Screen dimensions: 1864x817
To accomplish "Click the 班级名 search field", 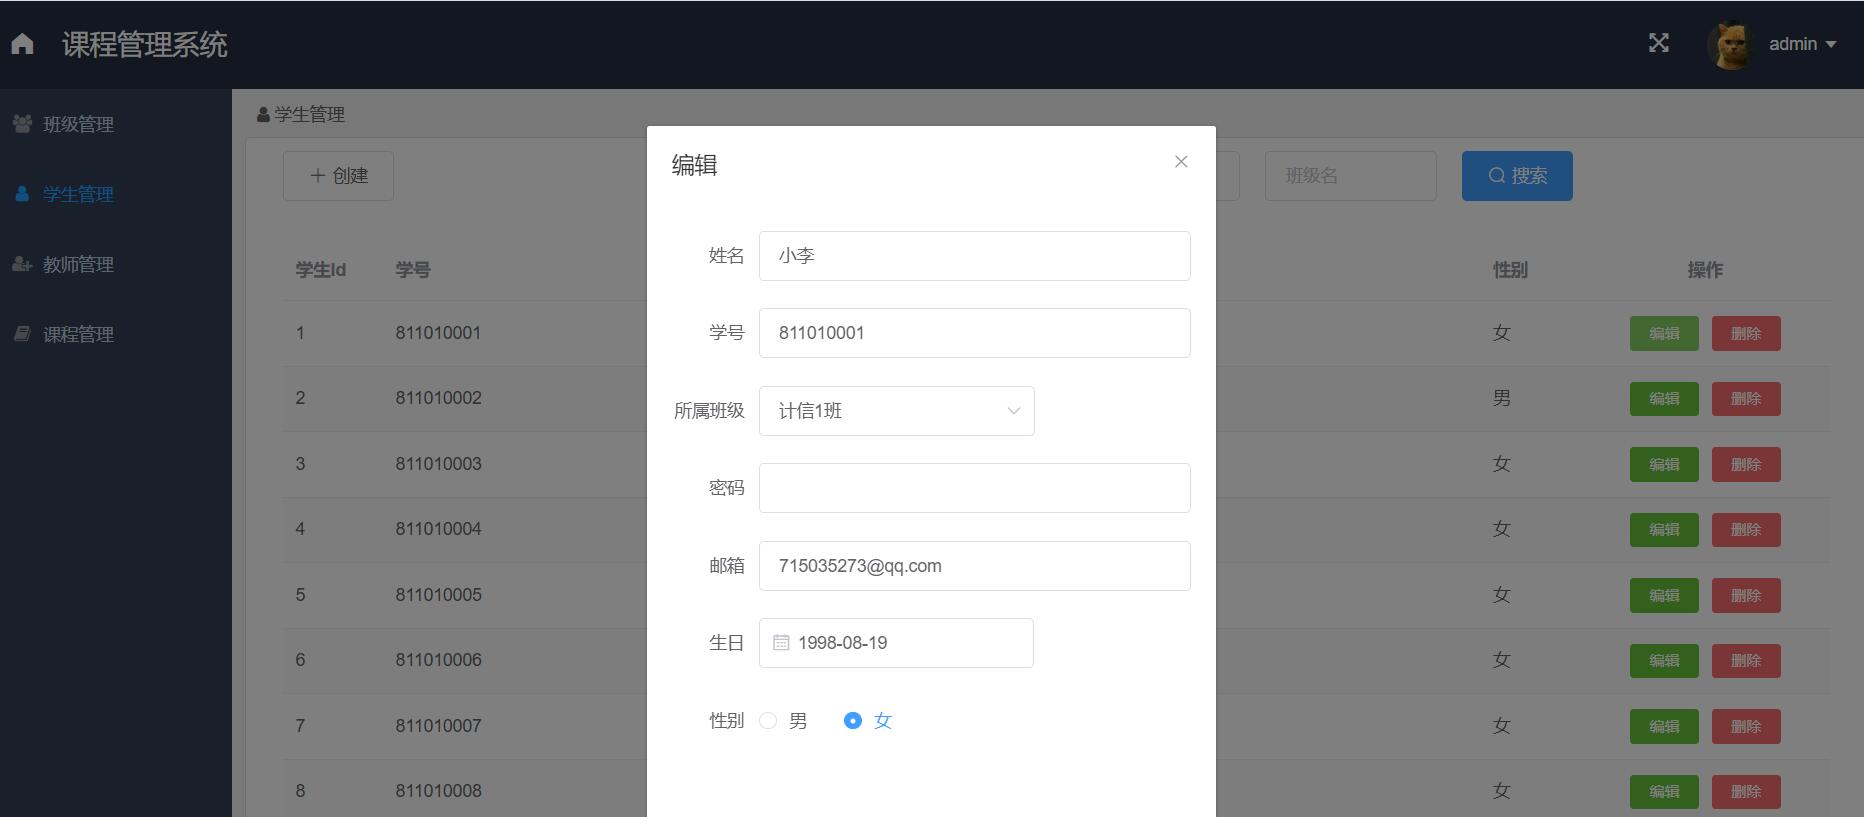I will pos(1351,176).
